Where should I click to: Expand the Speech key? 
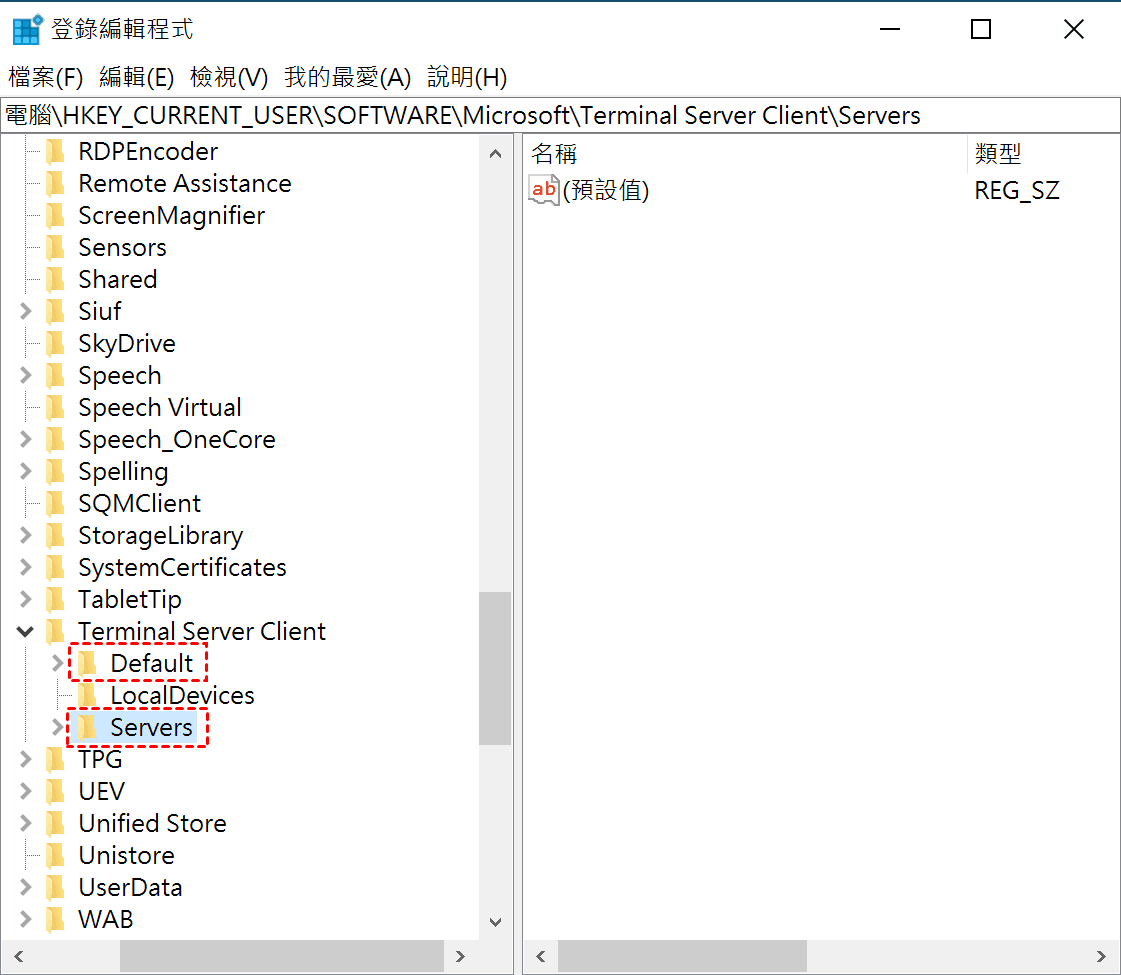pyautogui.click(x=25, y=375)
